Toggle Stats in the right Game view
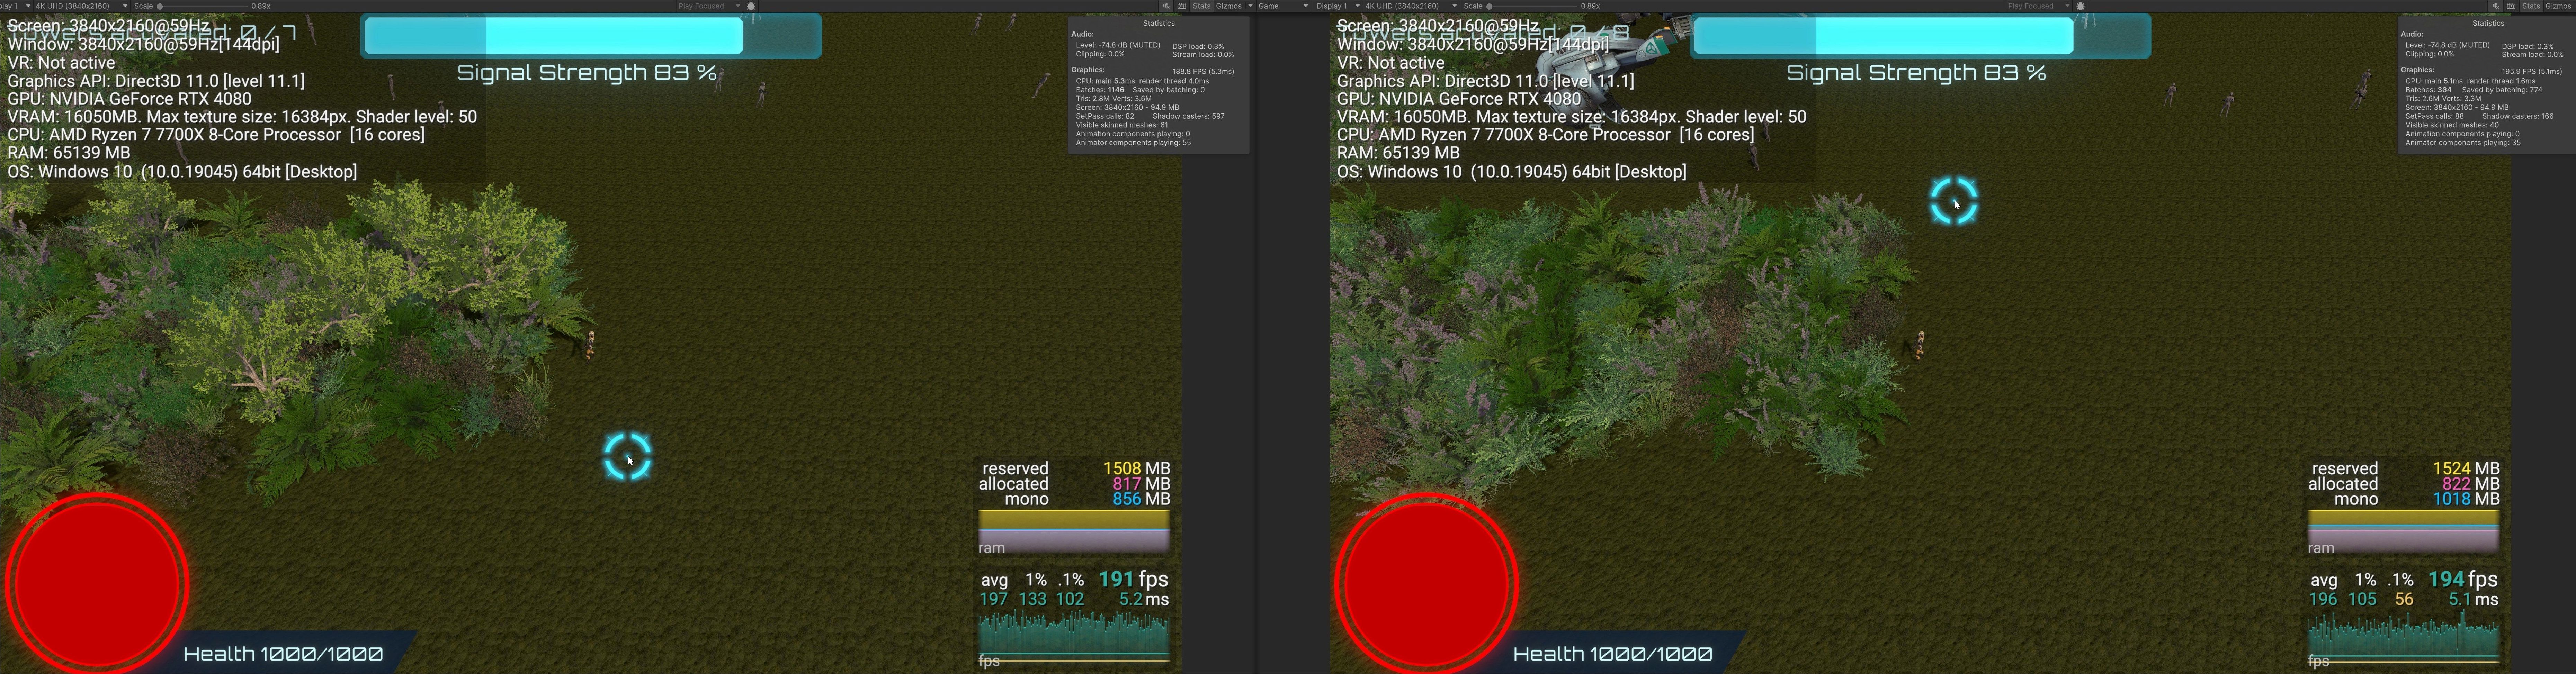The height and width of the screenshot is (674, 2576). pos(2531,6)
